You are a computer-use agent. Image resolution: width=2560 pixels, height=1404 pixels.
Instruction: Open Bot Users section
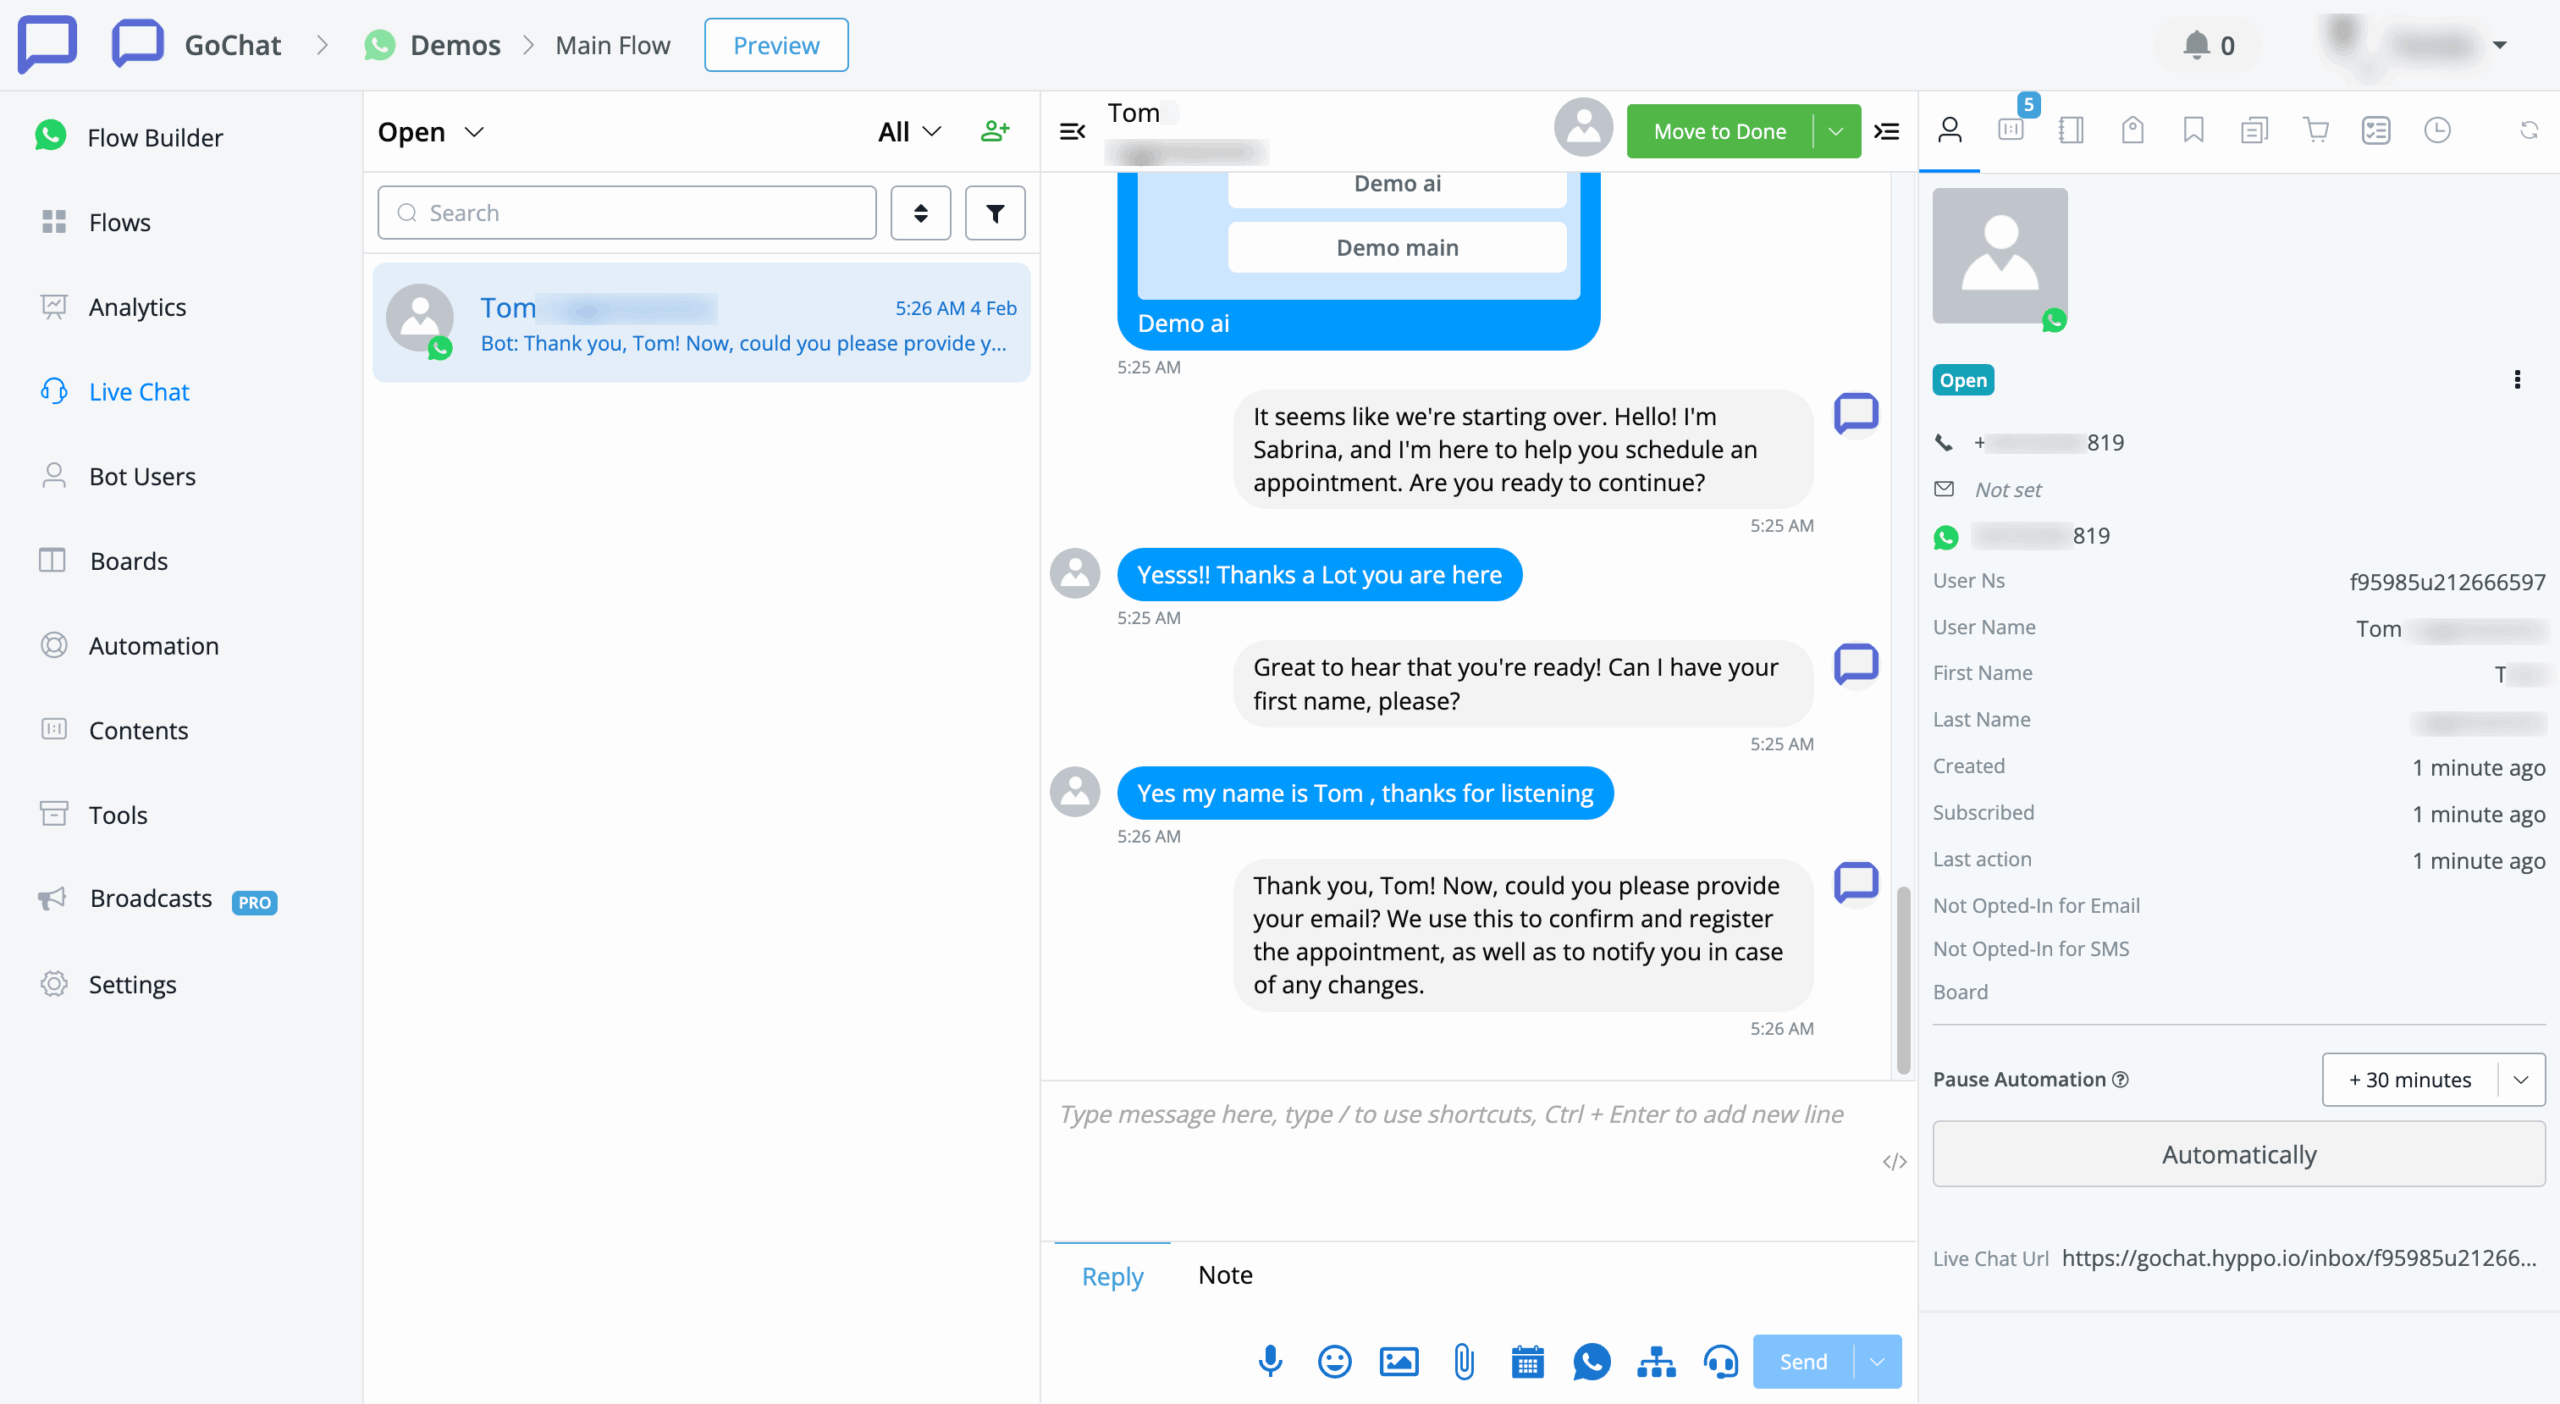118,476
